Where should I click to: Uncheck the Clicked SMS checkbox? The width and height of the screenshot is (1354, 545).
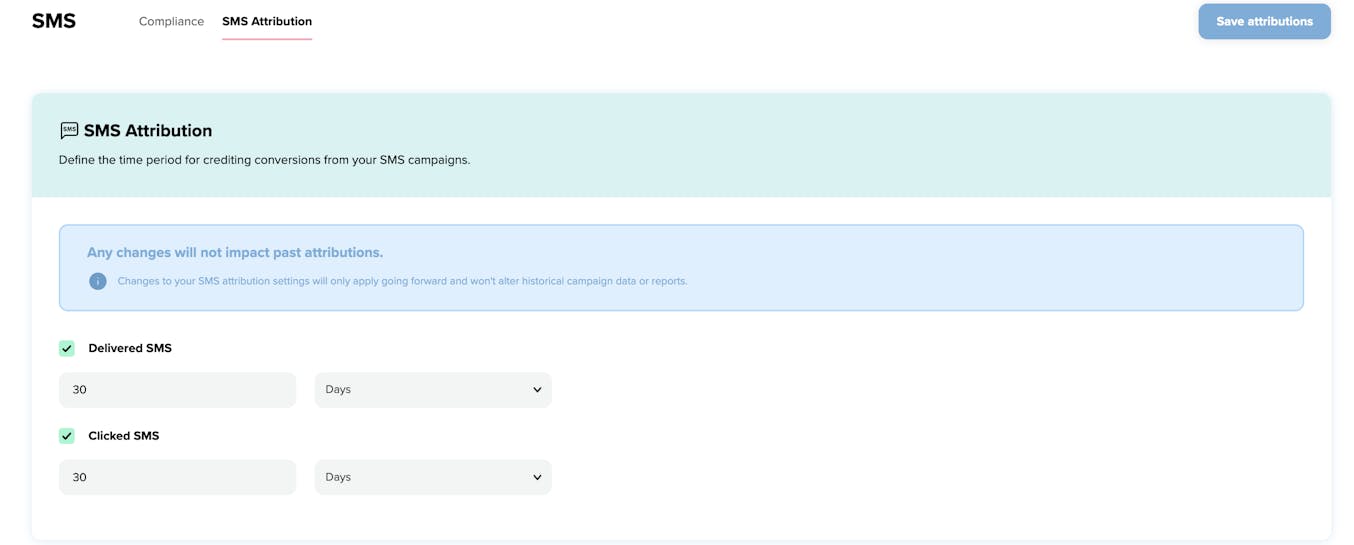(67, 436)
